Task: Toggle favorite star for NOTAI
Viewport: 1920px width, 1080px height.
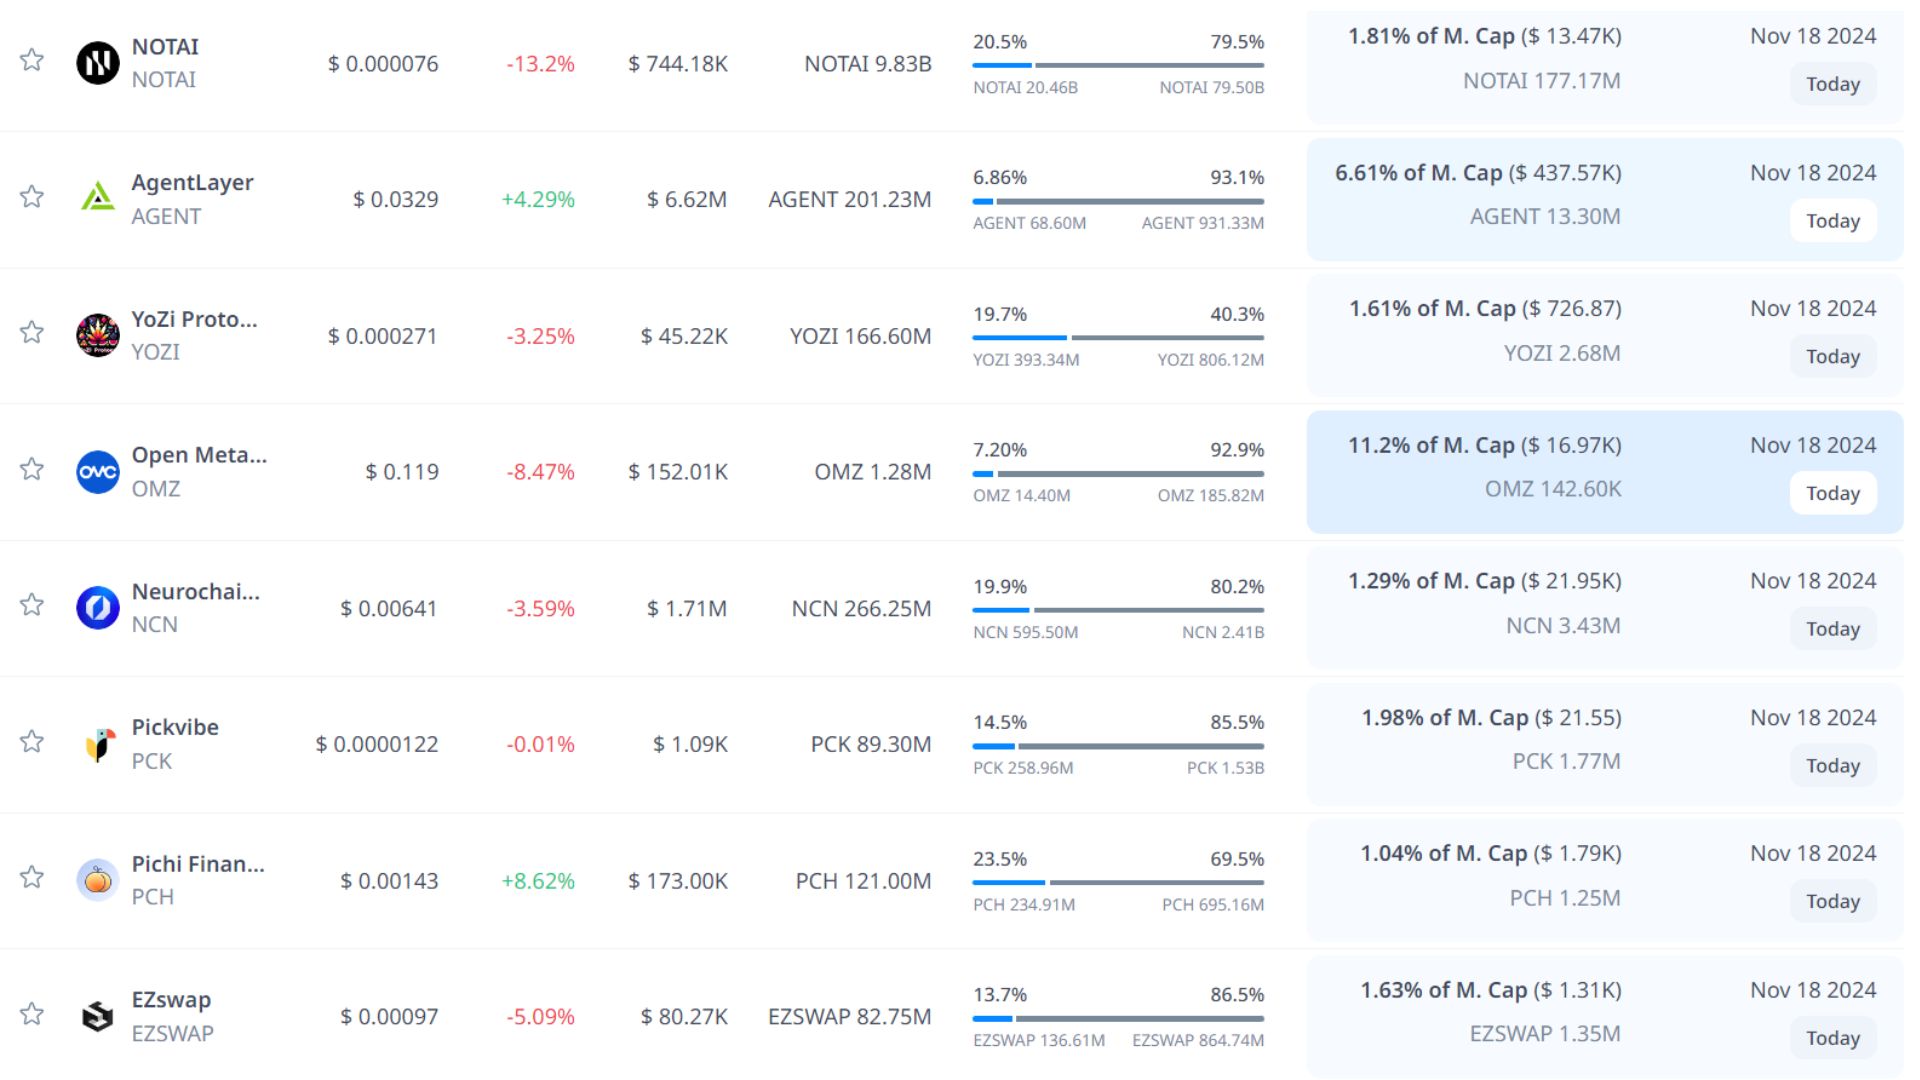Action: 32,60
